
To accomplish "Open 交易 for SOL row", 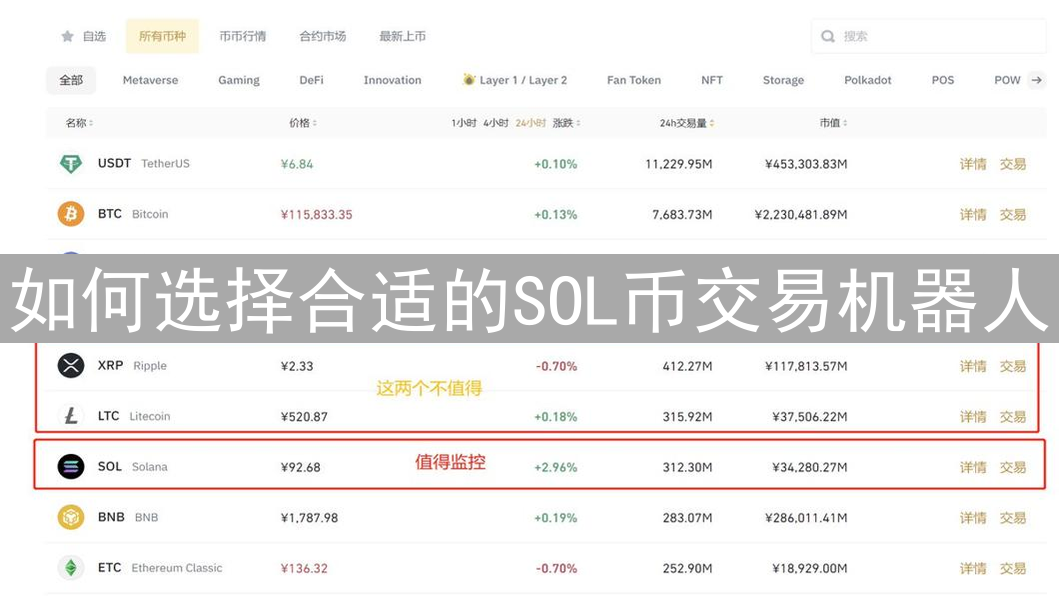I will click(x=1013, y=468).
